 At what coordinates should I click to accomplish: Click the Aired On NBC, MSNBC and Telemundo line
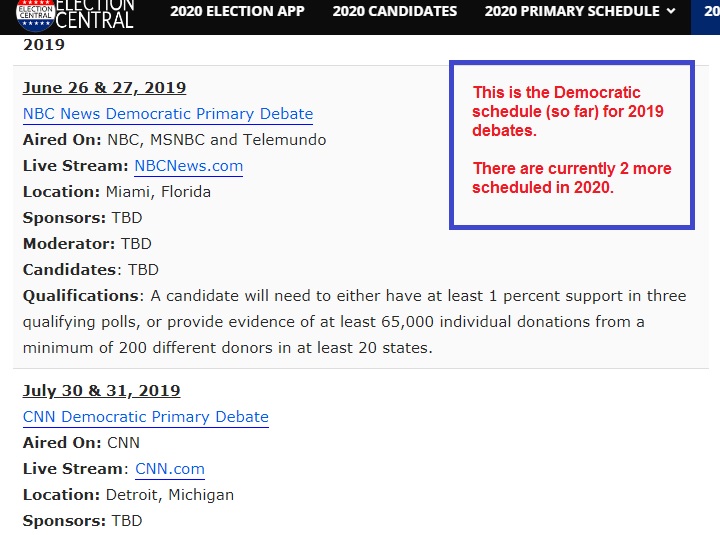[x=174, y=140]
